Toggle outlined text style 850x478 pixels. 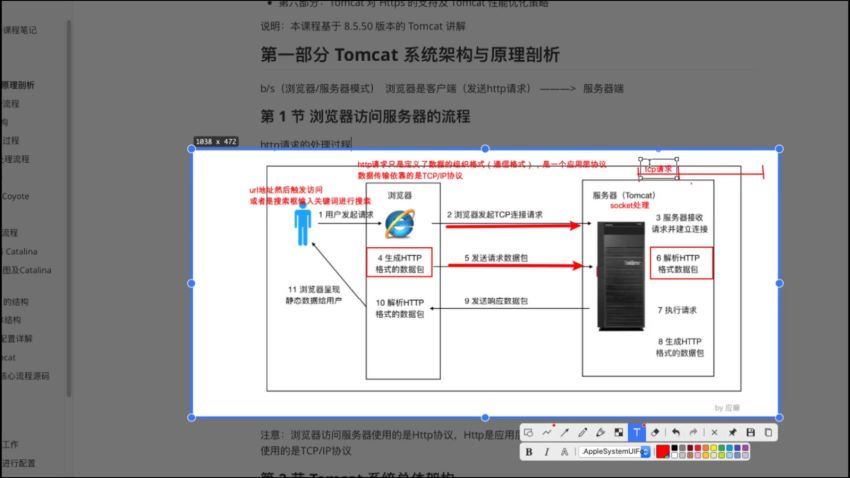[x=564, y=452]
